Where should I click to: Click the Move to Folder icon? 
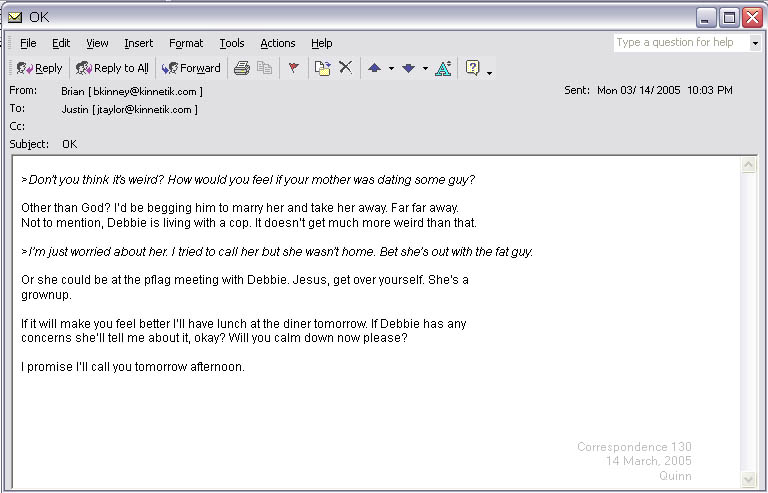tap(322, 68)
